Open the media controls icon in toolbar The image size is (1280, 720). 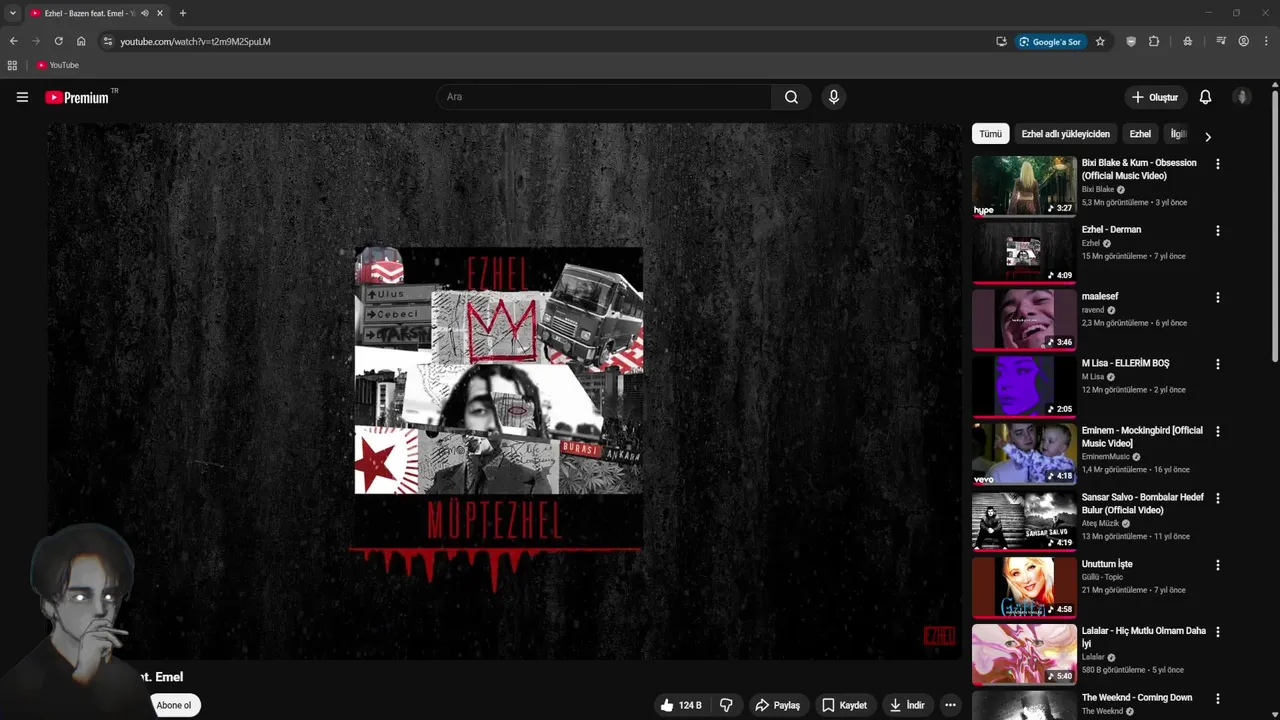click(1221, 41)
